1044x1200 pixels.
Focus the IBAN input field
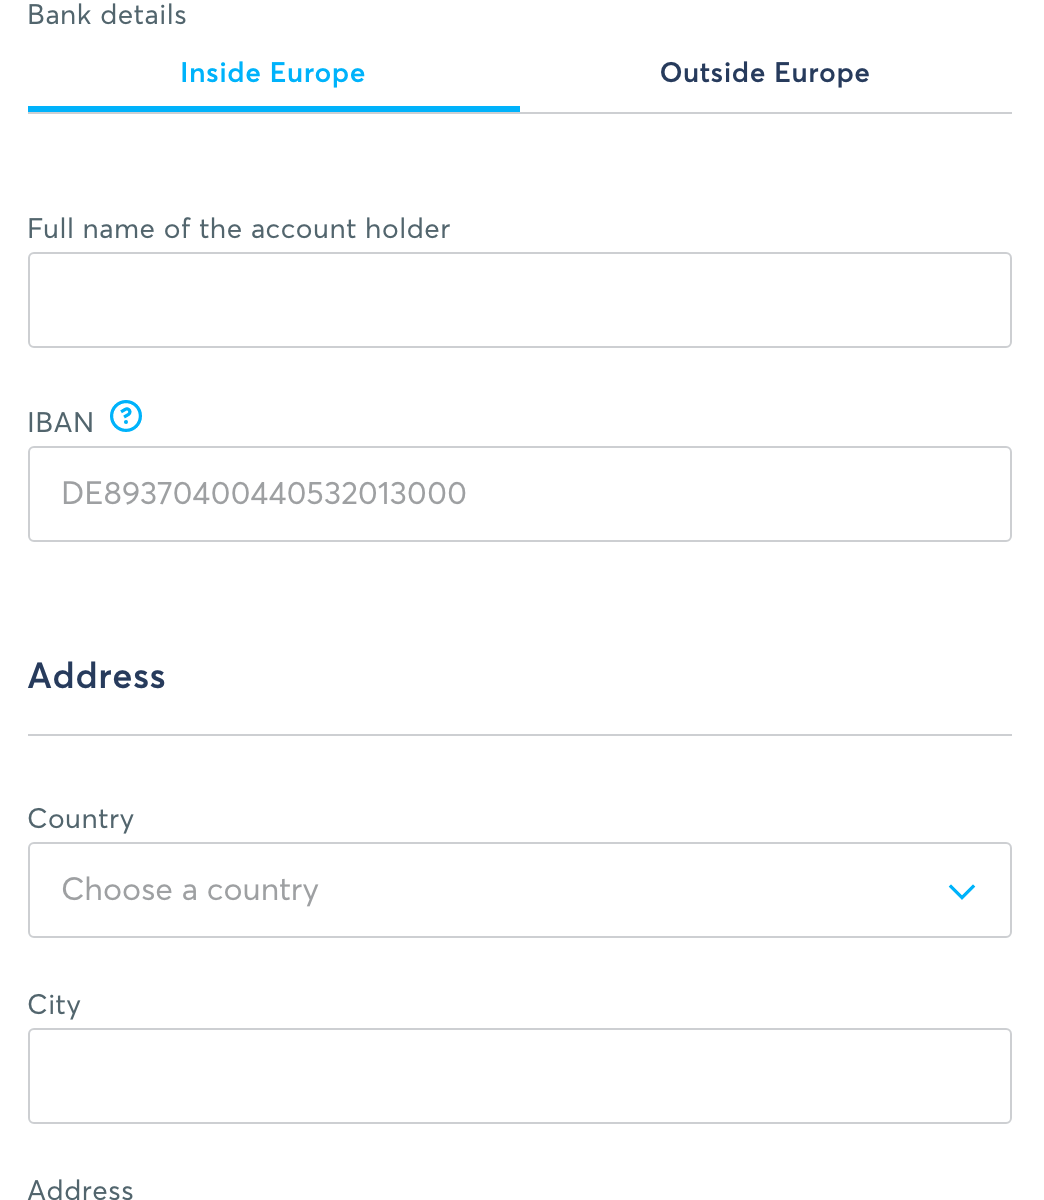520,494
